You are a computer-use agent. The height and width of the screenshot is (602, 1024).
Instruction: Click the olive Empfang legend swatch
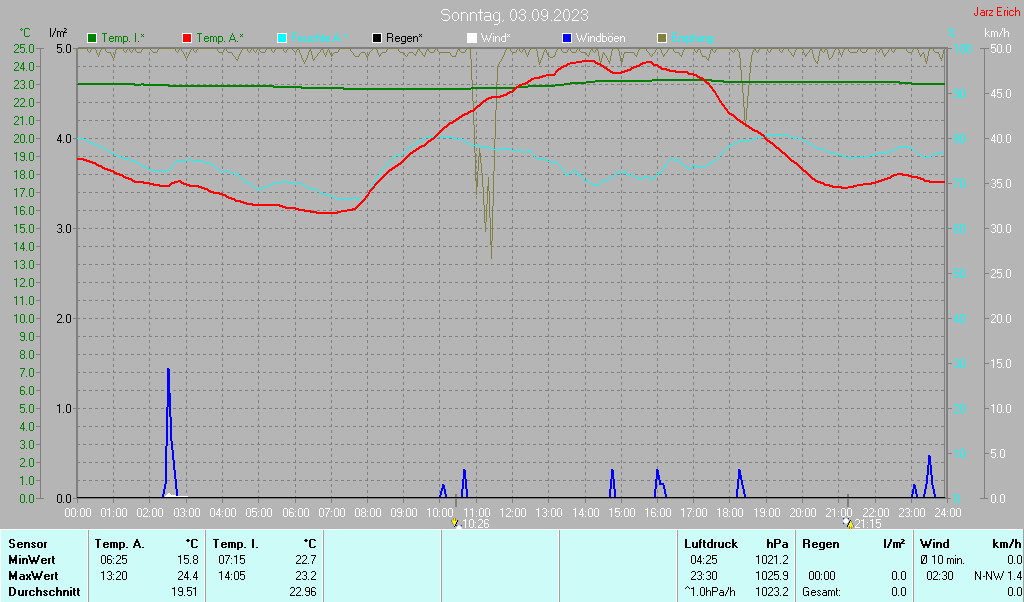pyautogui.click(x=662, y=39)
